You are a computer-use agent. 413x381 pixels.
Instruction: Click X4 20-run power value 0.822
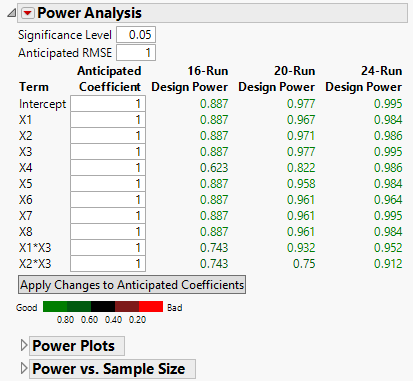tap(301, 168)
